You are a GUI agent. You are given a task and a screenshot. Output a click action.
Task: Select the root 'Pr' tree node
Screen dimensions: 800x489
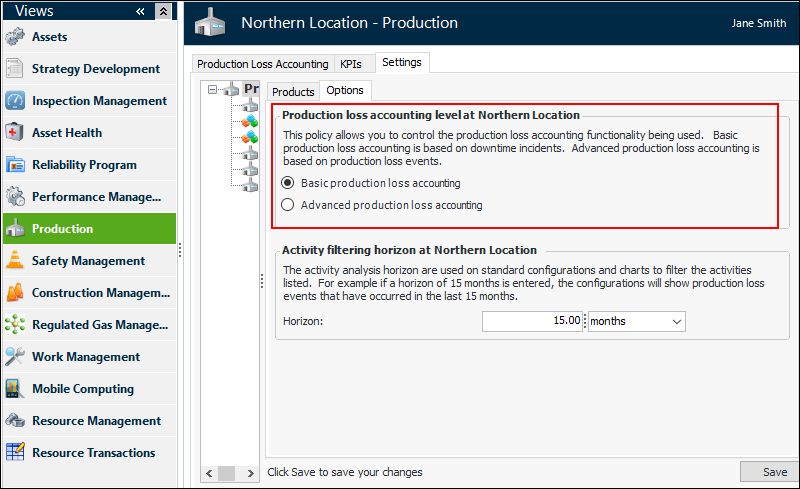click(251, 89)
